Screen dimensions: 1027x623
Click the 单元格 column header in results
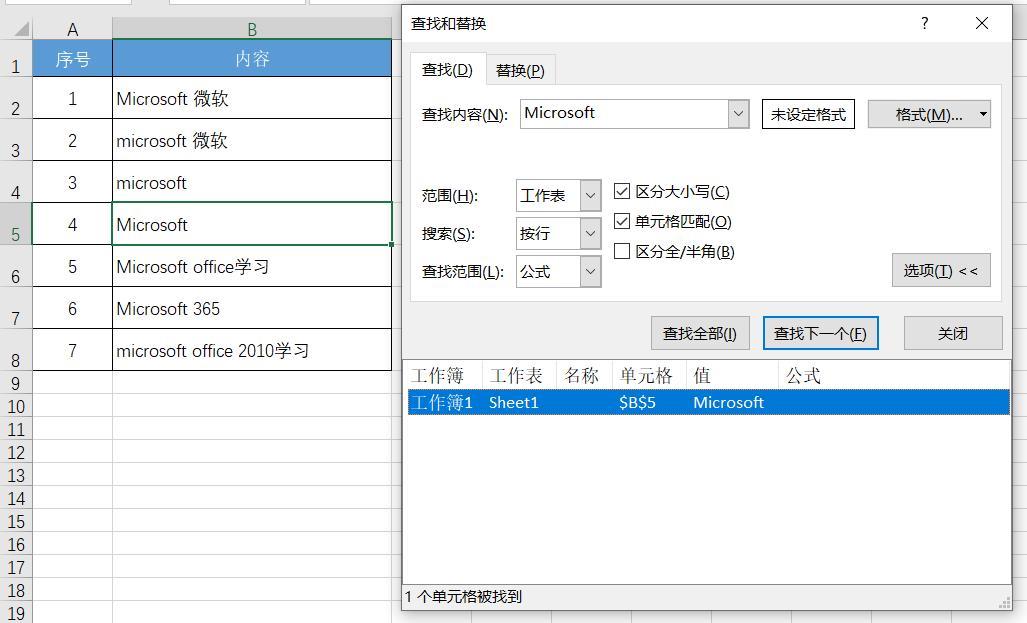(648, 375)
